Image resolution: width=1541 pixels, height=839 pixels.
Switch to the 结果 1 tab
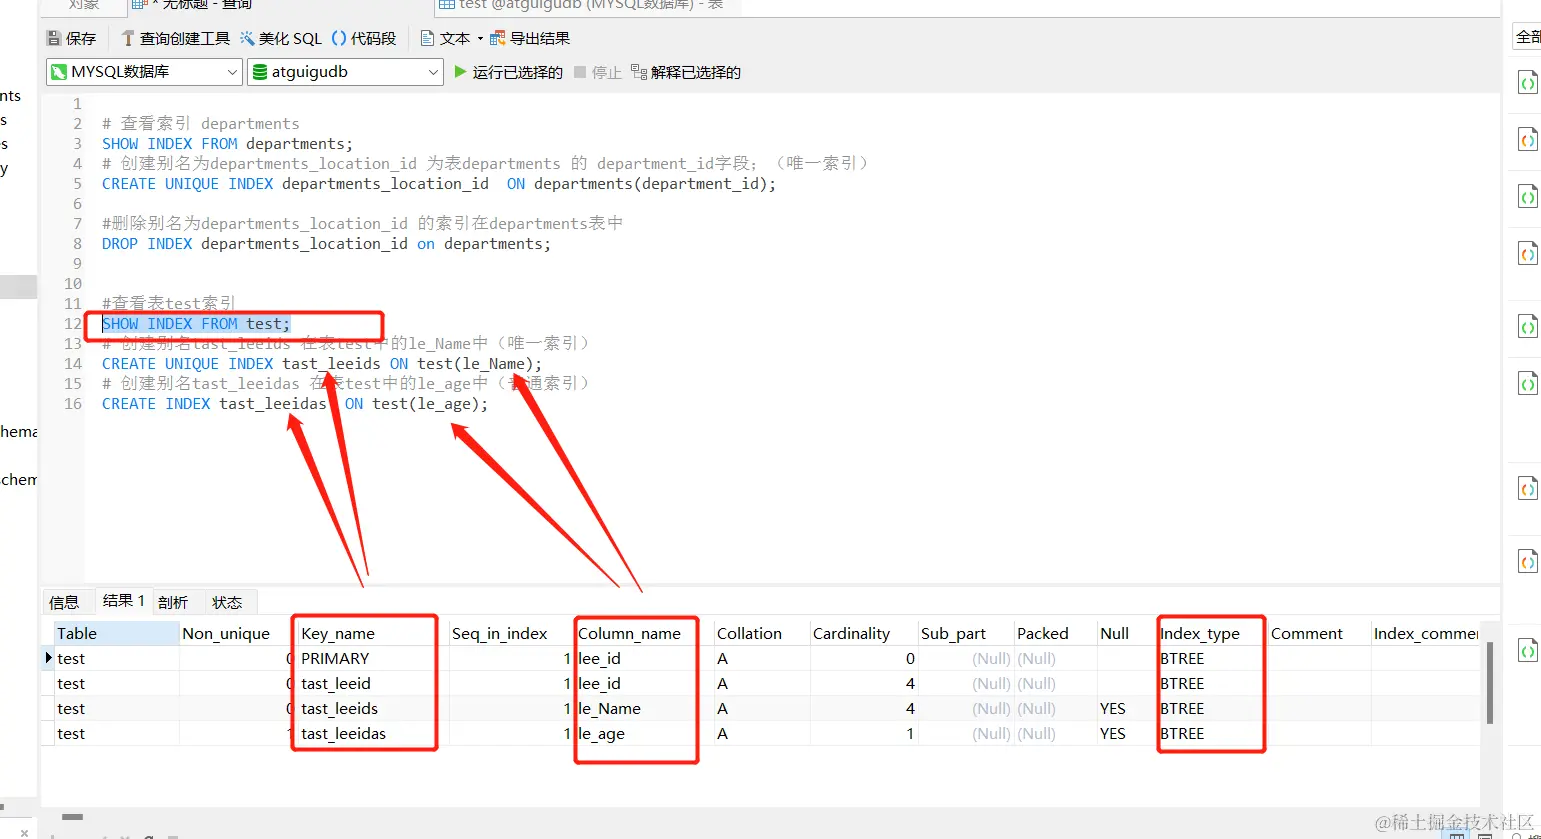tap(124, 601)
